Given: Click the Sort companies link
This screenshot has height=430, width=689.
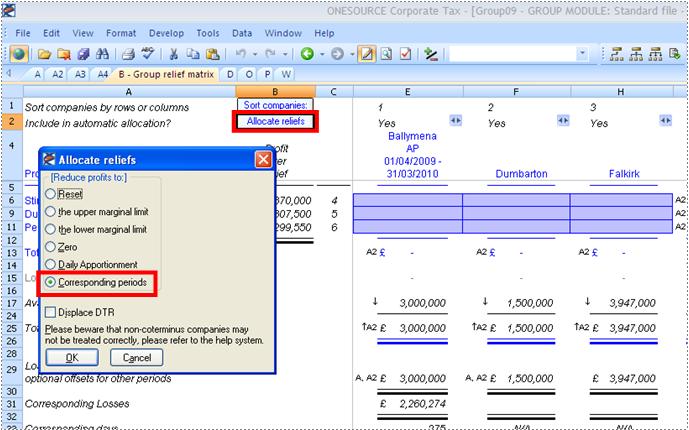Looking at the screenshot, I should tap(275, 104).
